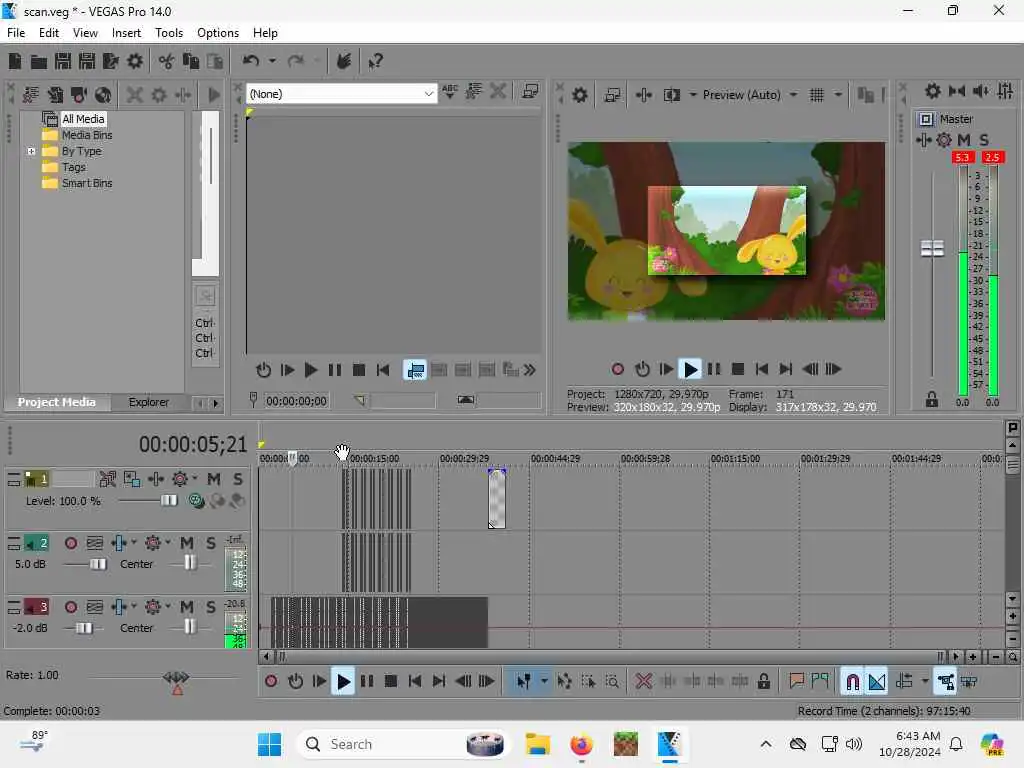The height and width of the screenshot is (768, 1024).
Task: Click the Play button in timeline transport
Action: click(x=343, y=682)
